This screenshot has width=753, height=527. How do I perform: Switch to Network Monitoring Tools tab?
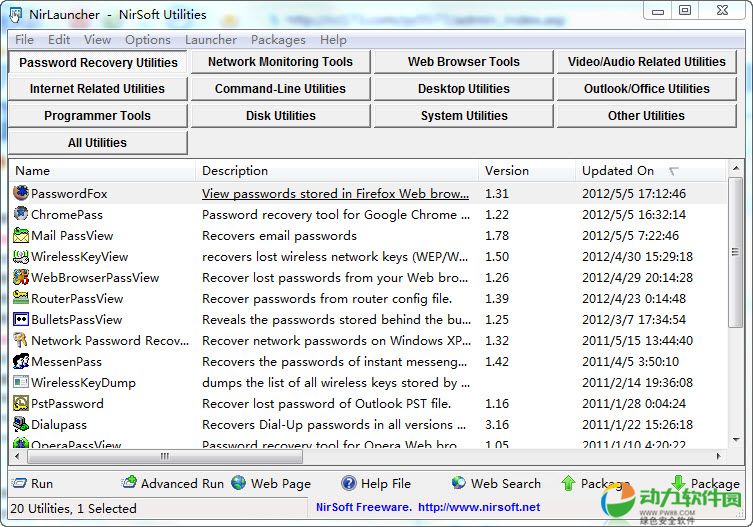tap(280, 62)
